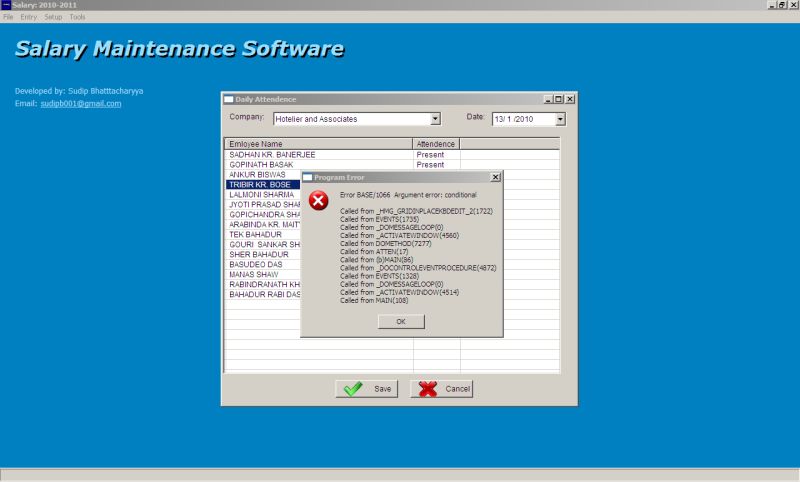
Task: Open the Entry menu
Action: [x=28, y=17]
